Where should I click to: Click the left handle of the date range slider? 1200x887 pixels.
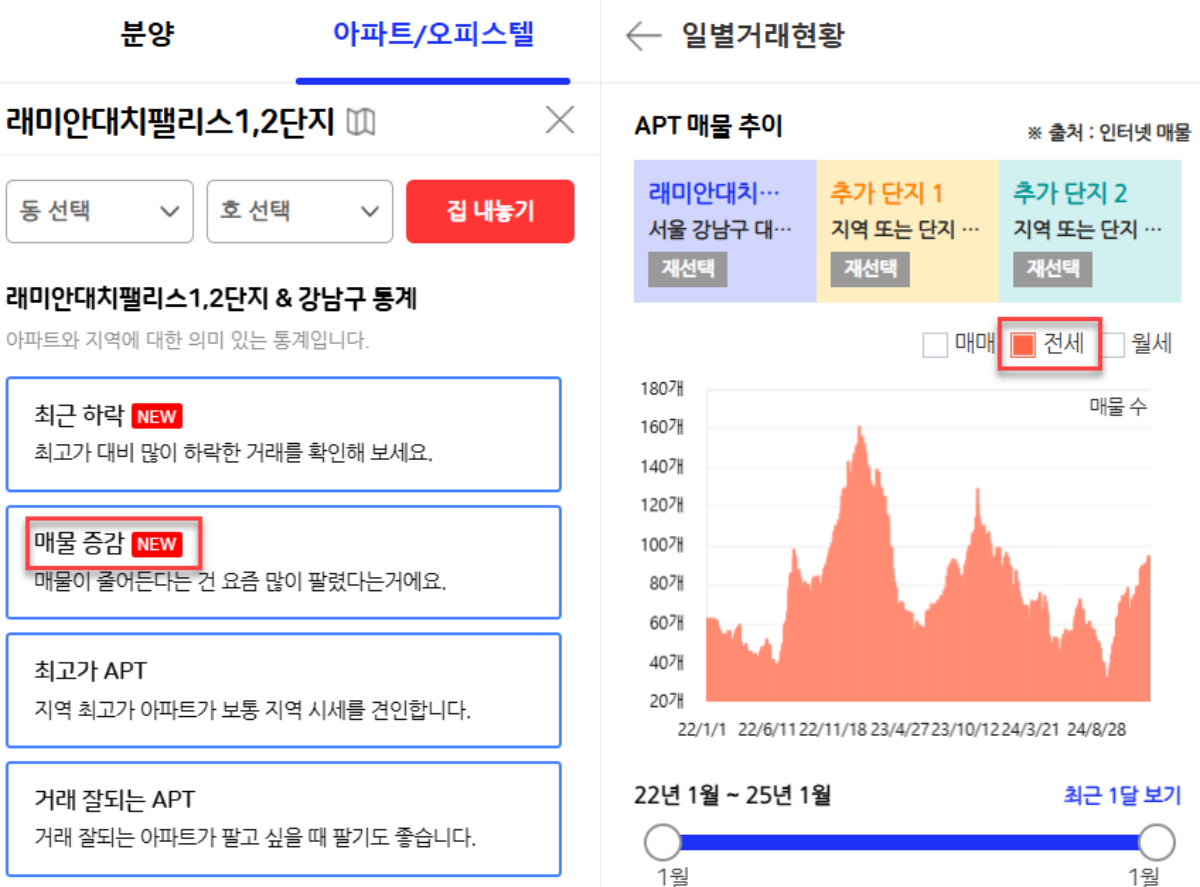pyautogui.click(x=664, y=843)
